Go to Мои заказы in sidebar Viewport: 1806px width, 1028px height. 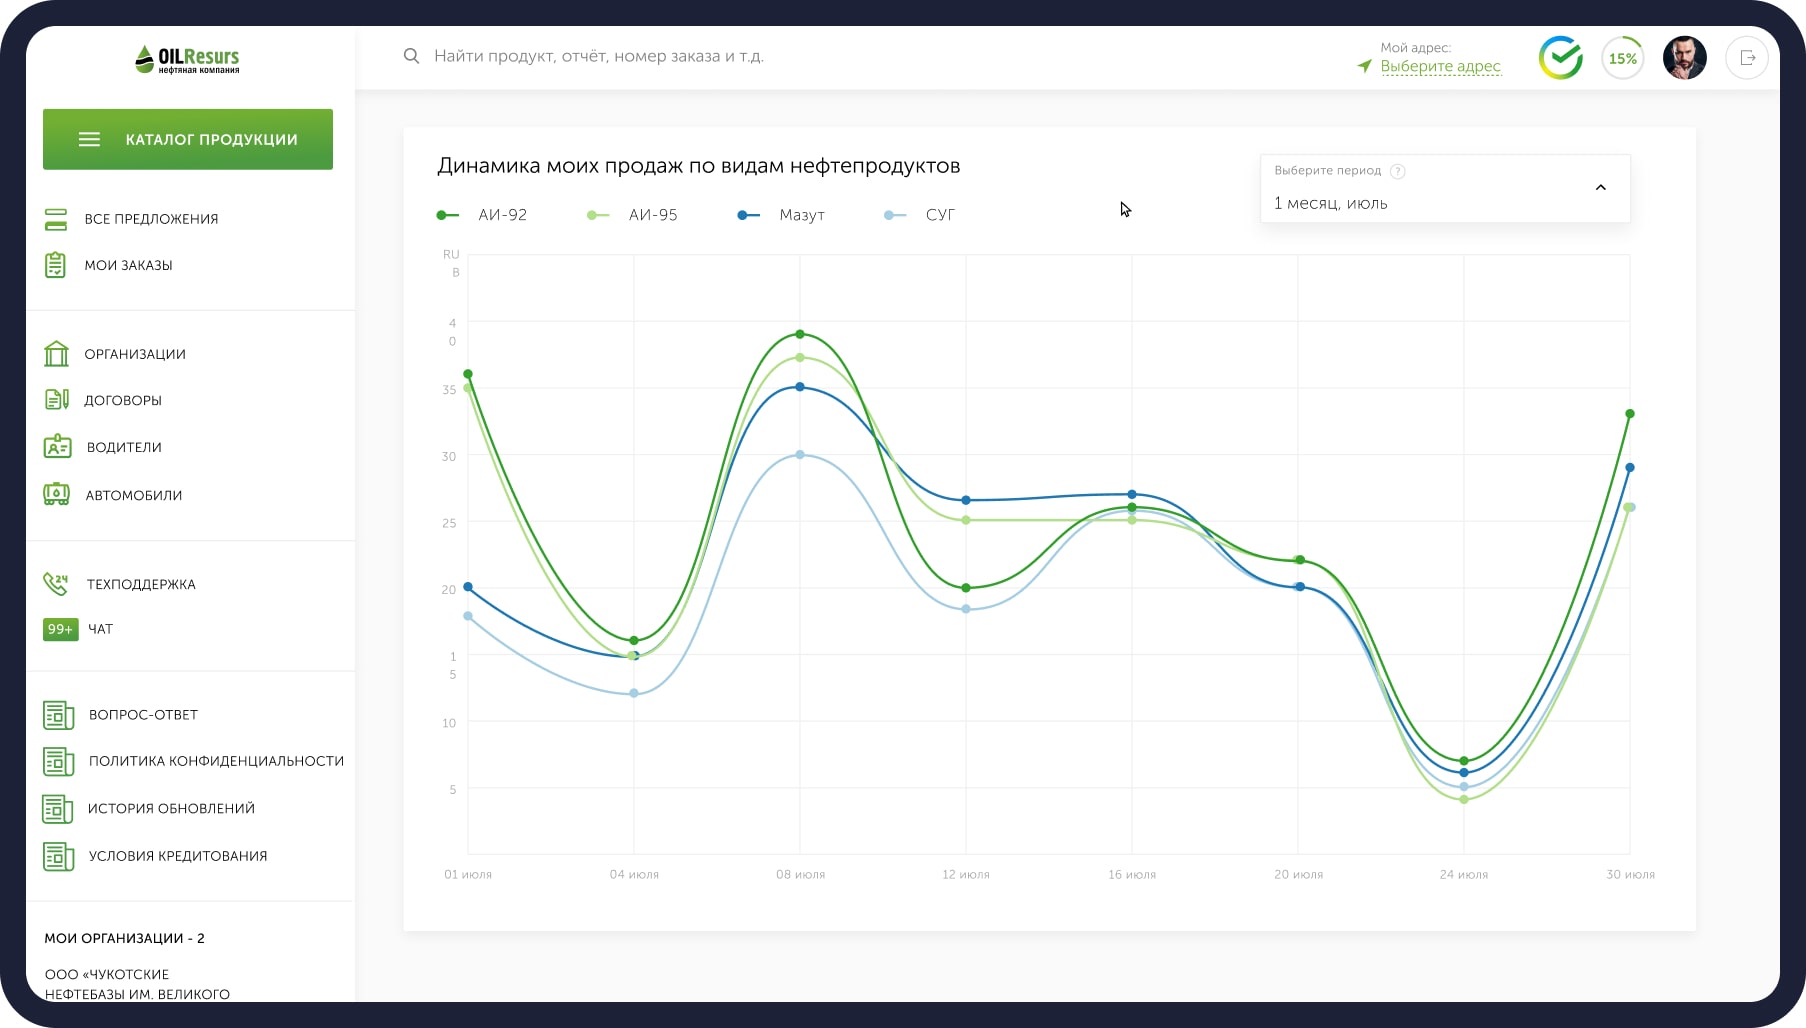pyautogui.click(x=128, y=265)
